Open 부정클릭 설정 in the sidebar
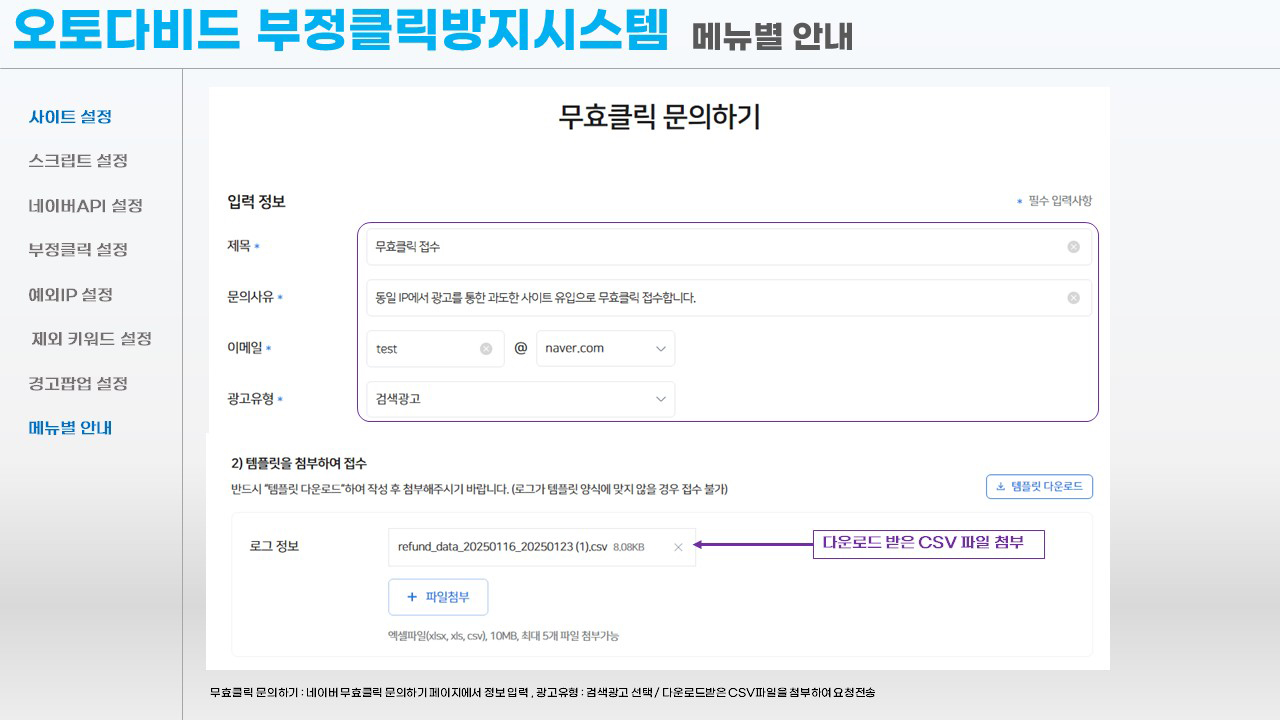The width and height of the screenshot is (1280, 720). (x=78, y=250)
